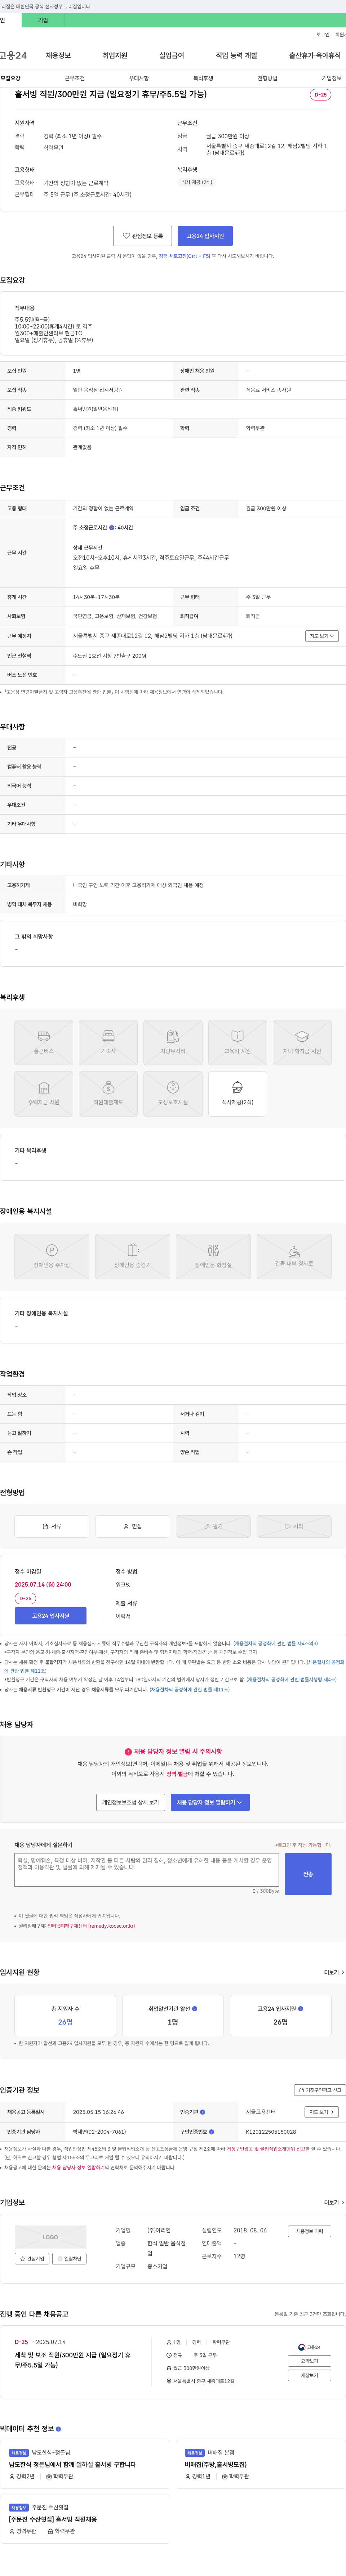The height and width of the screenshot is (2576, 346).
Task: Click info icon beside 구인인증번호
Action: 210,2131
